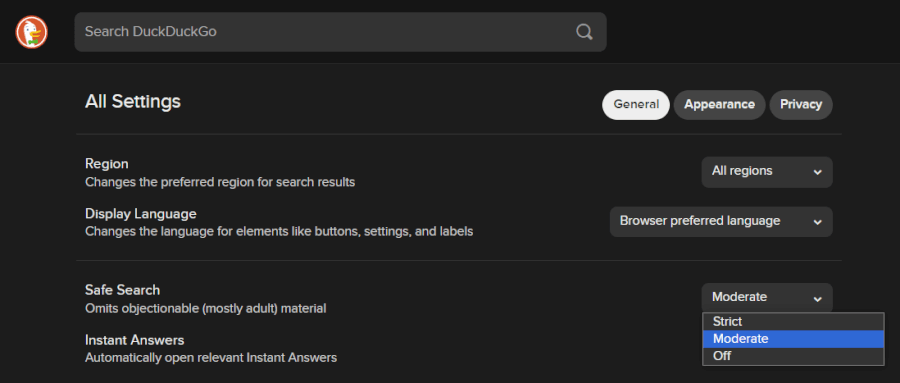The height and width of the screenshot is (383, 900).
Task: Click the All Settings heading
Action: click(x=133, y=102)
